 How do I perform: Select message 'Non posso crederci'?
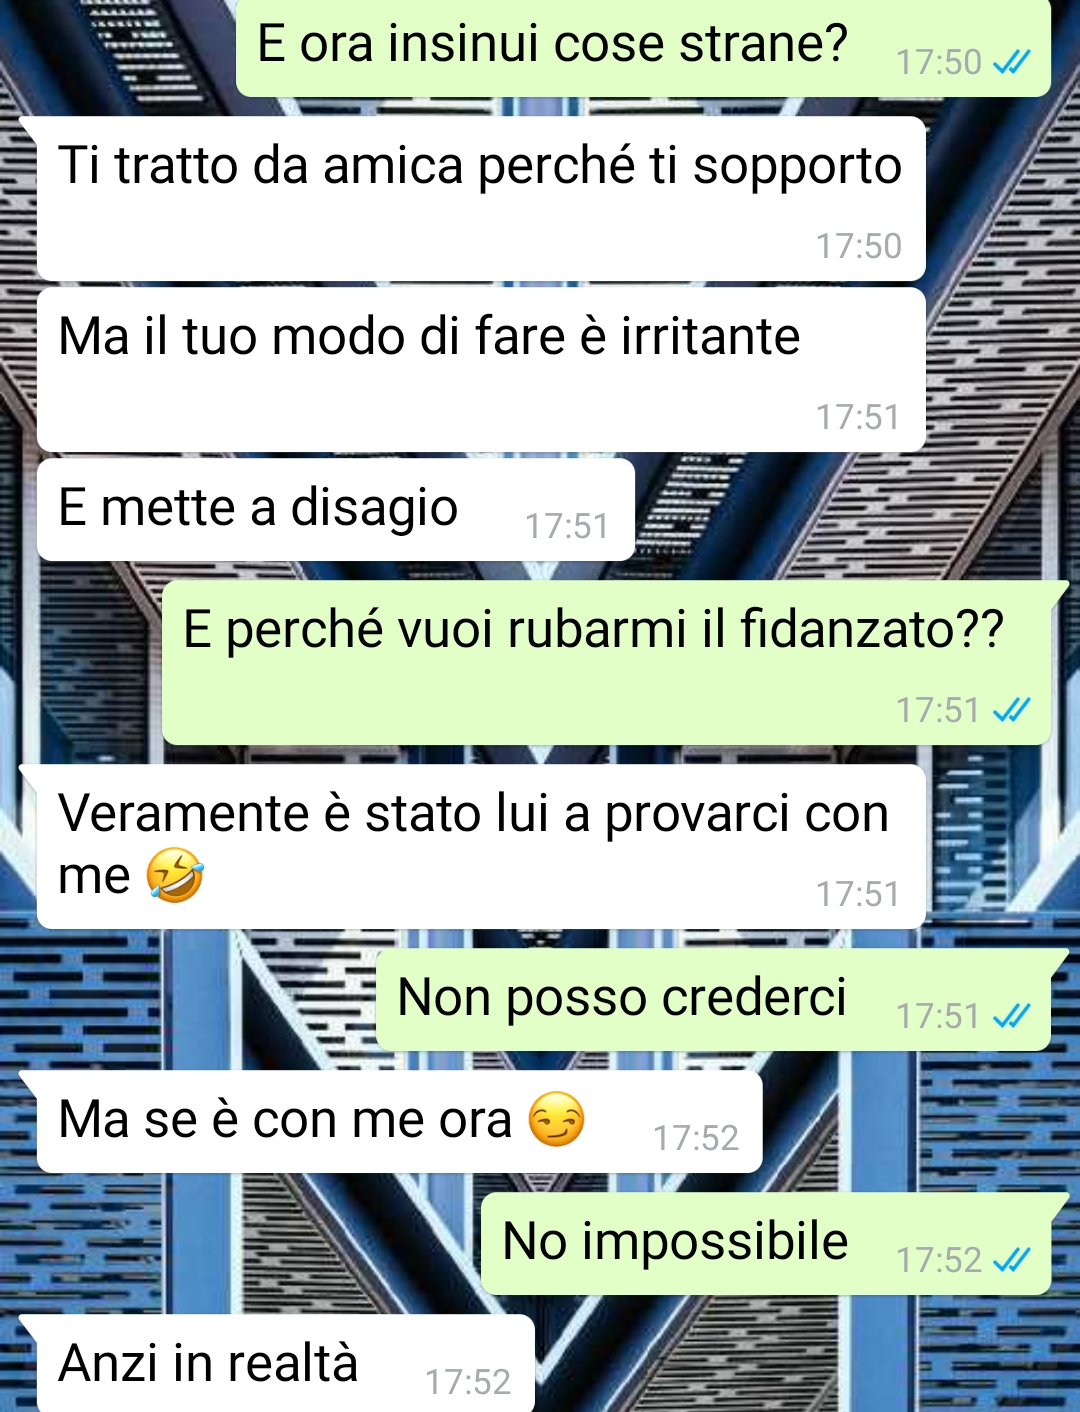coord(713,1000)
